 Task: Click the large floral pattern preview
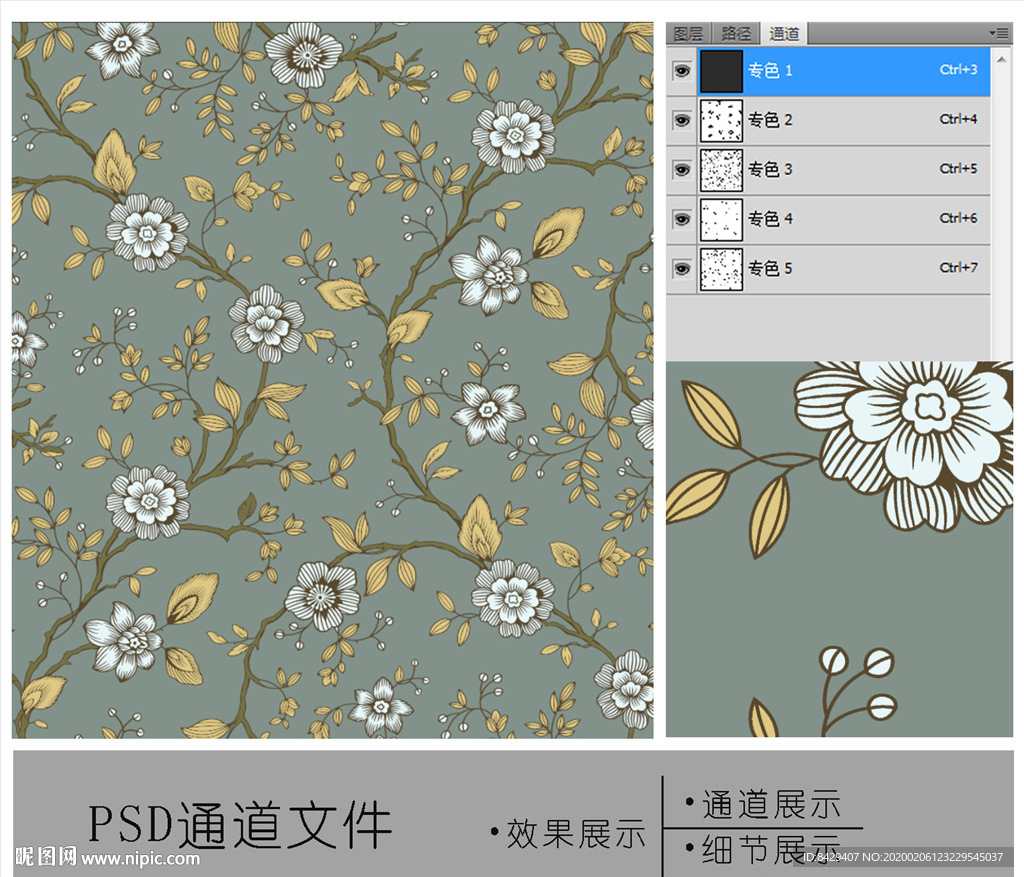tap(332, 380)
